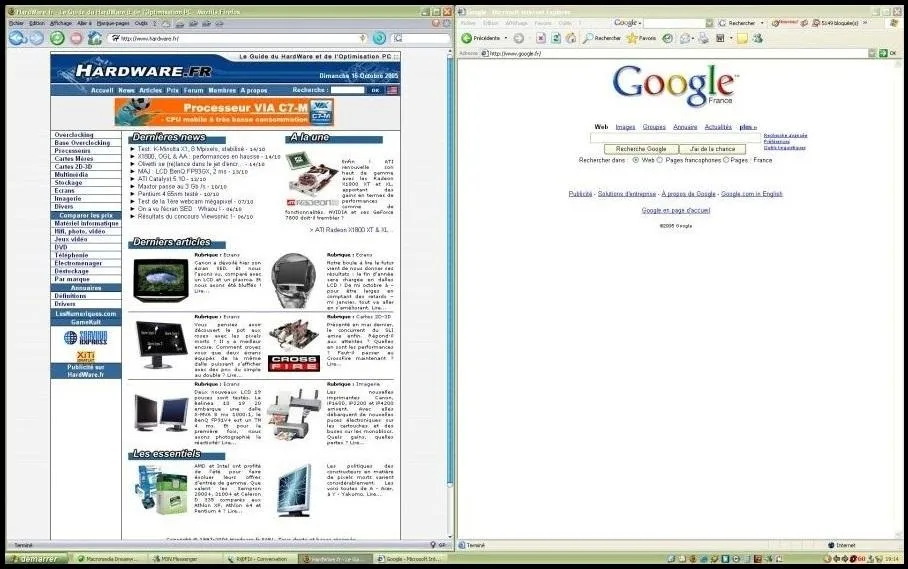This screenshot has width=908, height=569.
Task: Open Cartes Mères link in sidebar
Action: [x=74, y=159]
